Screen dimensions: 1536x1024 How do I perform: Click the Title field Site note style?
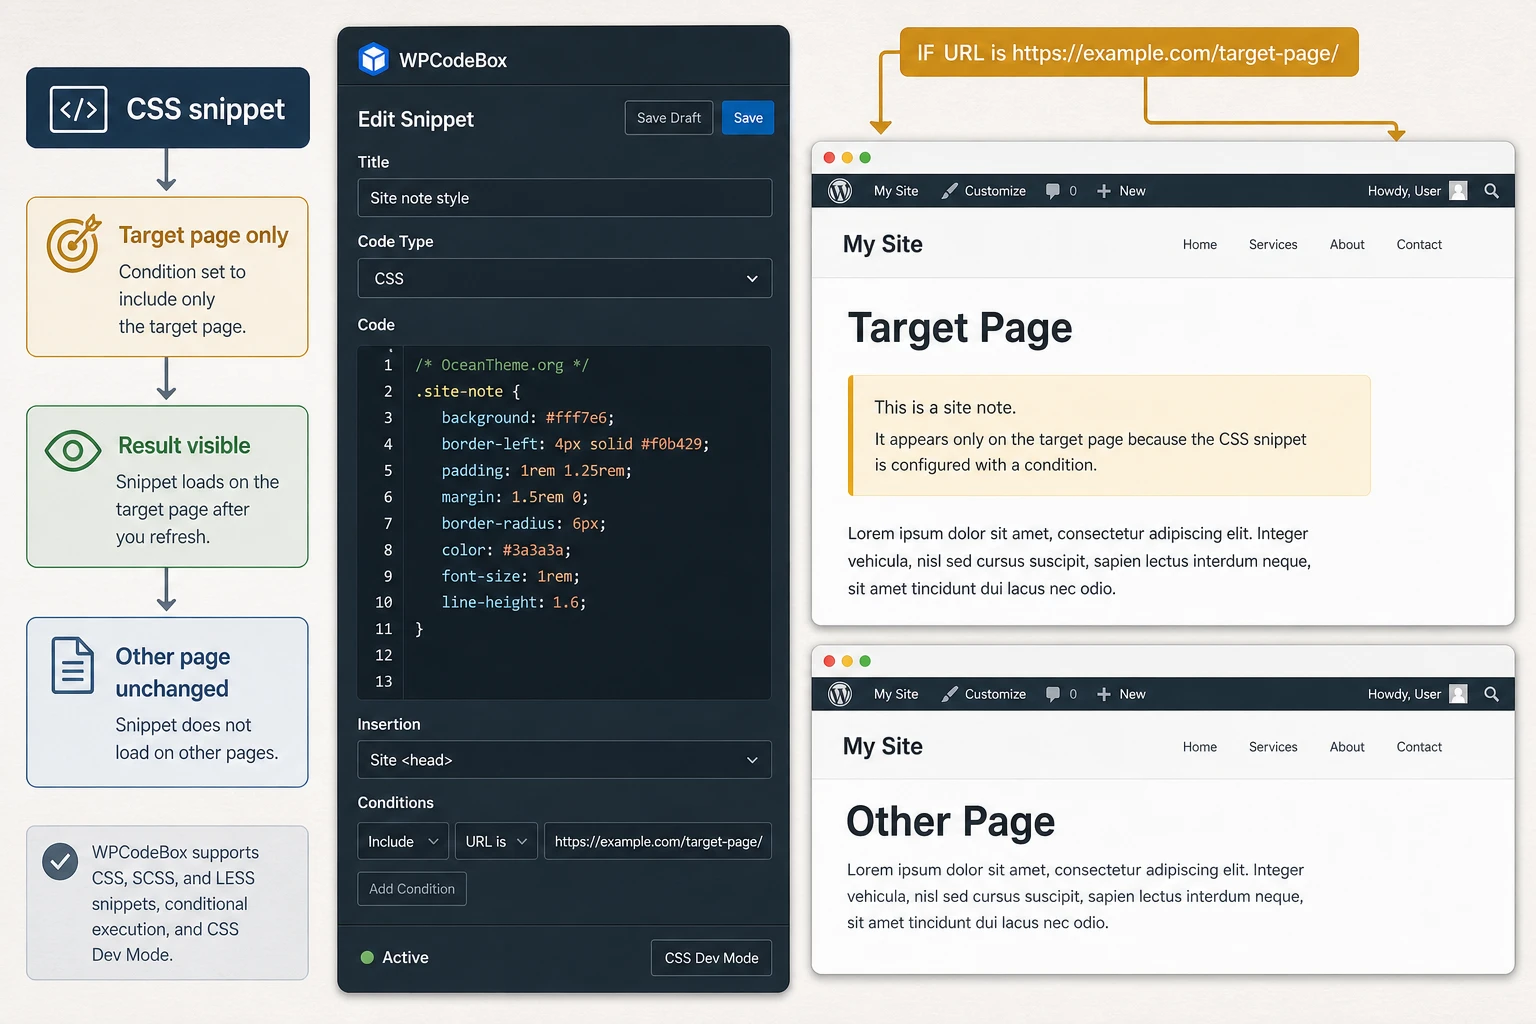click(x=565, y=198)
